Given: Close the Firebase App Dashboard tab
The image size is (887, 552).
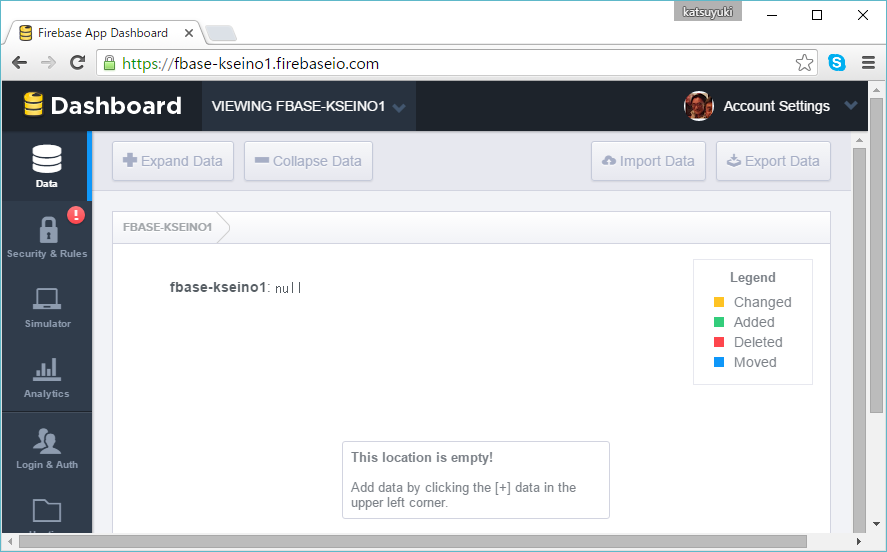Looking at the screenshot, I should point(189,33).
